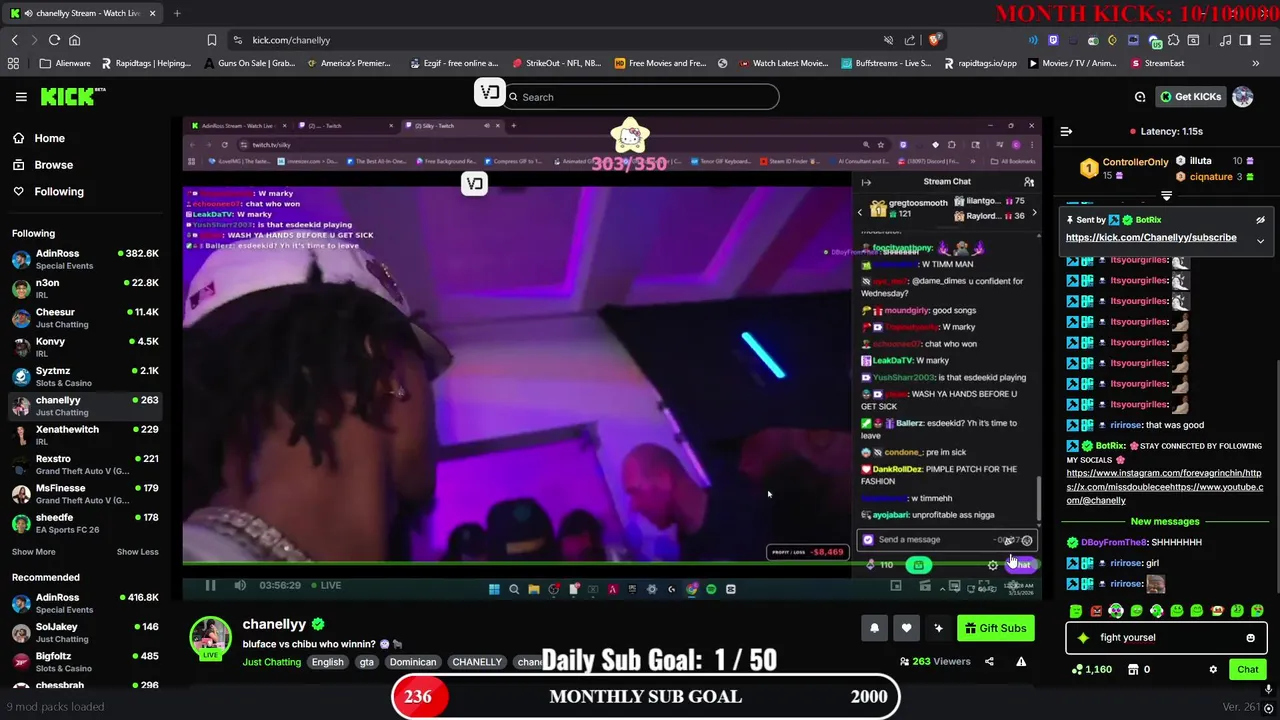Click Show Less in Following list
The image size is (1280, 720).
(137, 552)
